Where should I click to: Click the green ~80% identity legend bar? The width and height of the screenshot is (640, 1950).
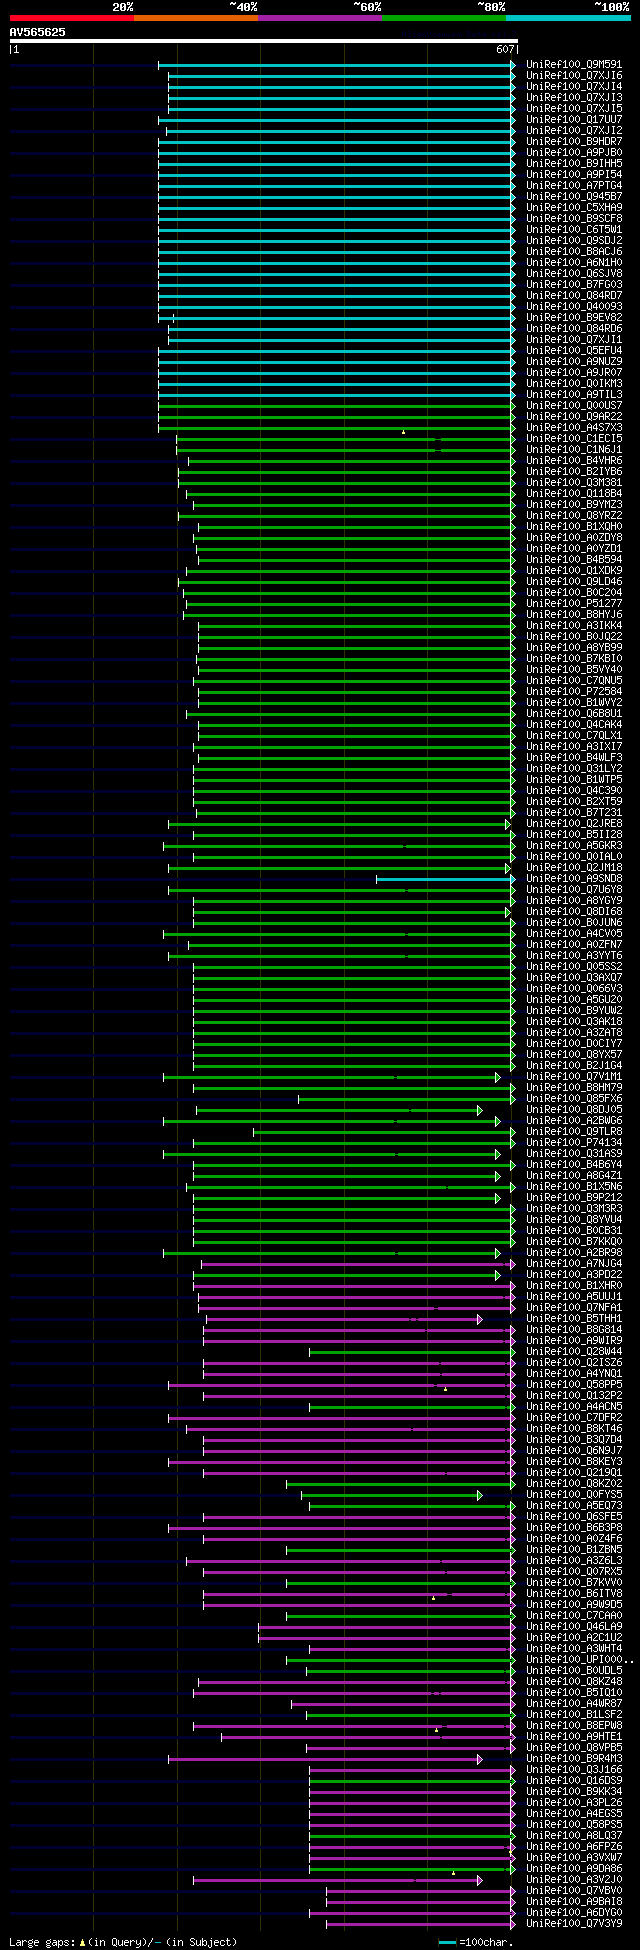[x=443, y=17]
